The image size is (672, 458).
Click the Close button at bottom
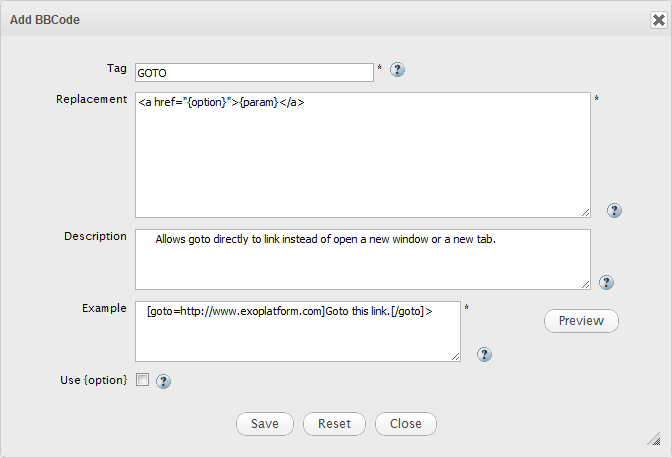click(405, 423)
